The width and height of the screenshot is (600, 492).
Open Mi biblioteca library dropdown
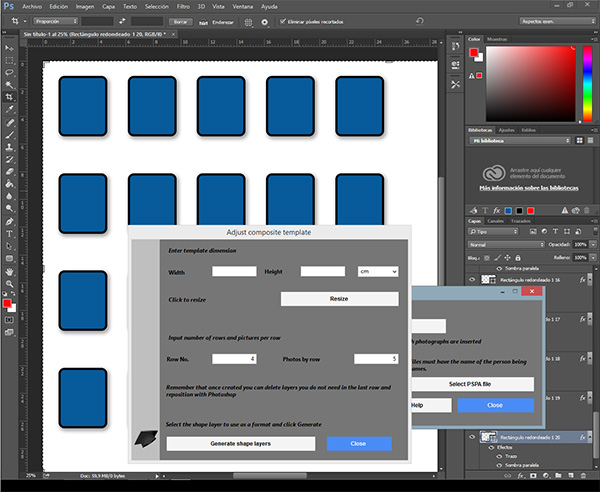point(520,141)
